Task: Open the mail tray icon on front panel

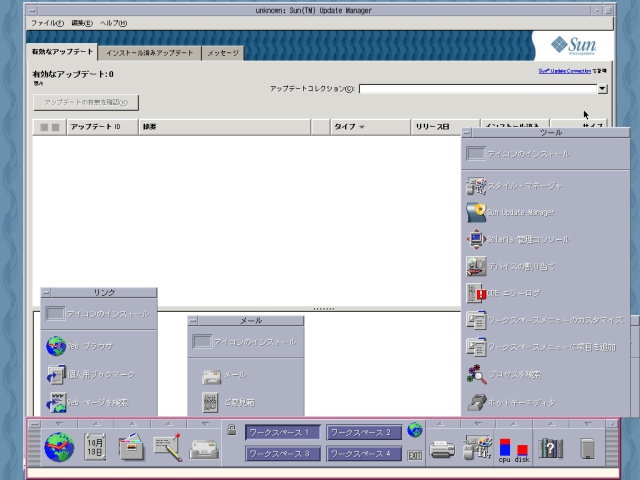Action: click(x=204, y=449)
